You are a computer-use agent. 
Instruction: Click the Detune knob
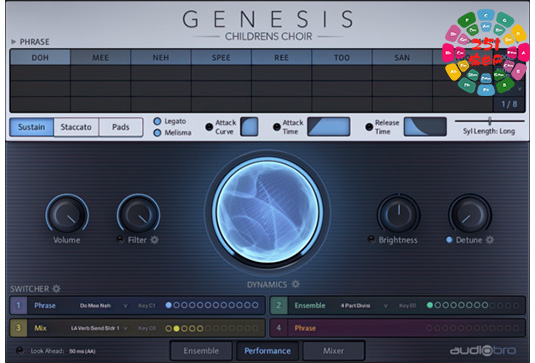tap(470, 214)
